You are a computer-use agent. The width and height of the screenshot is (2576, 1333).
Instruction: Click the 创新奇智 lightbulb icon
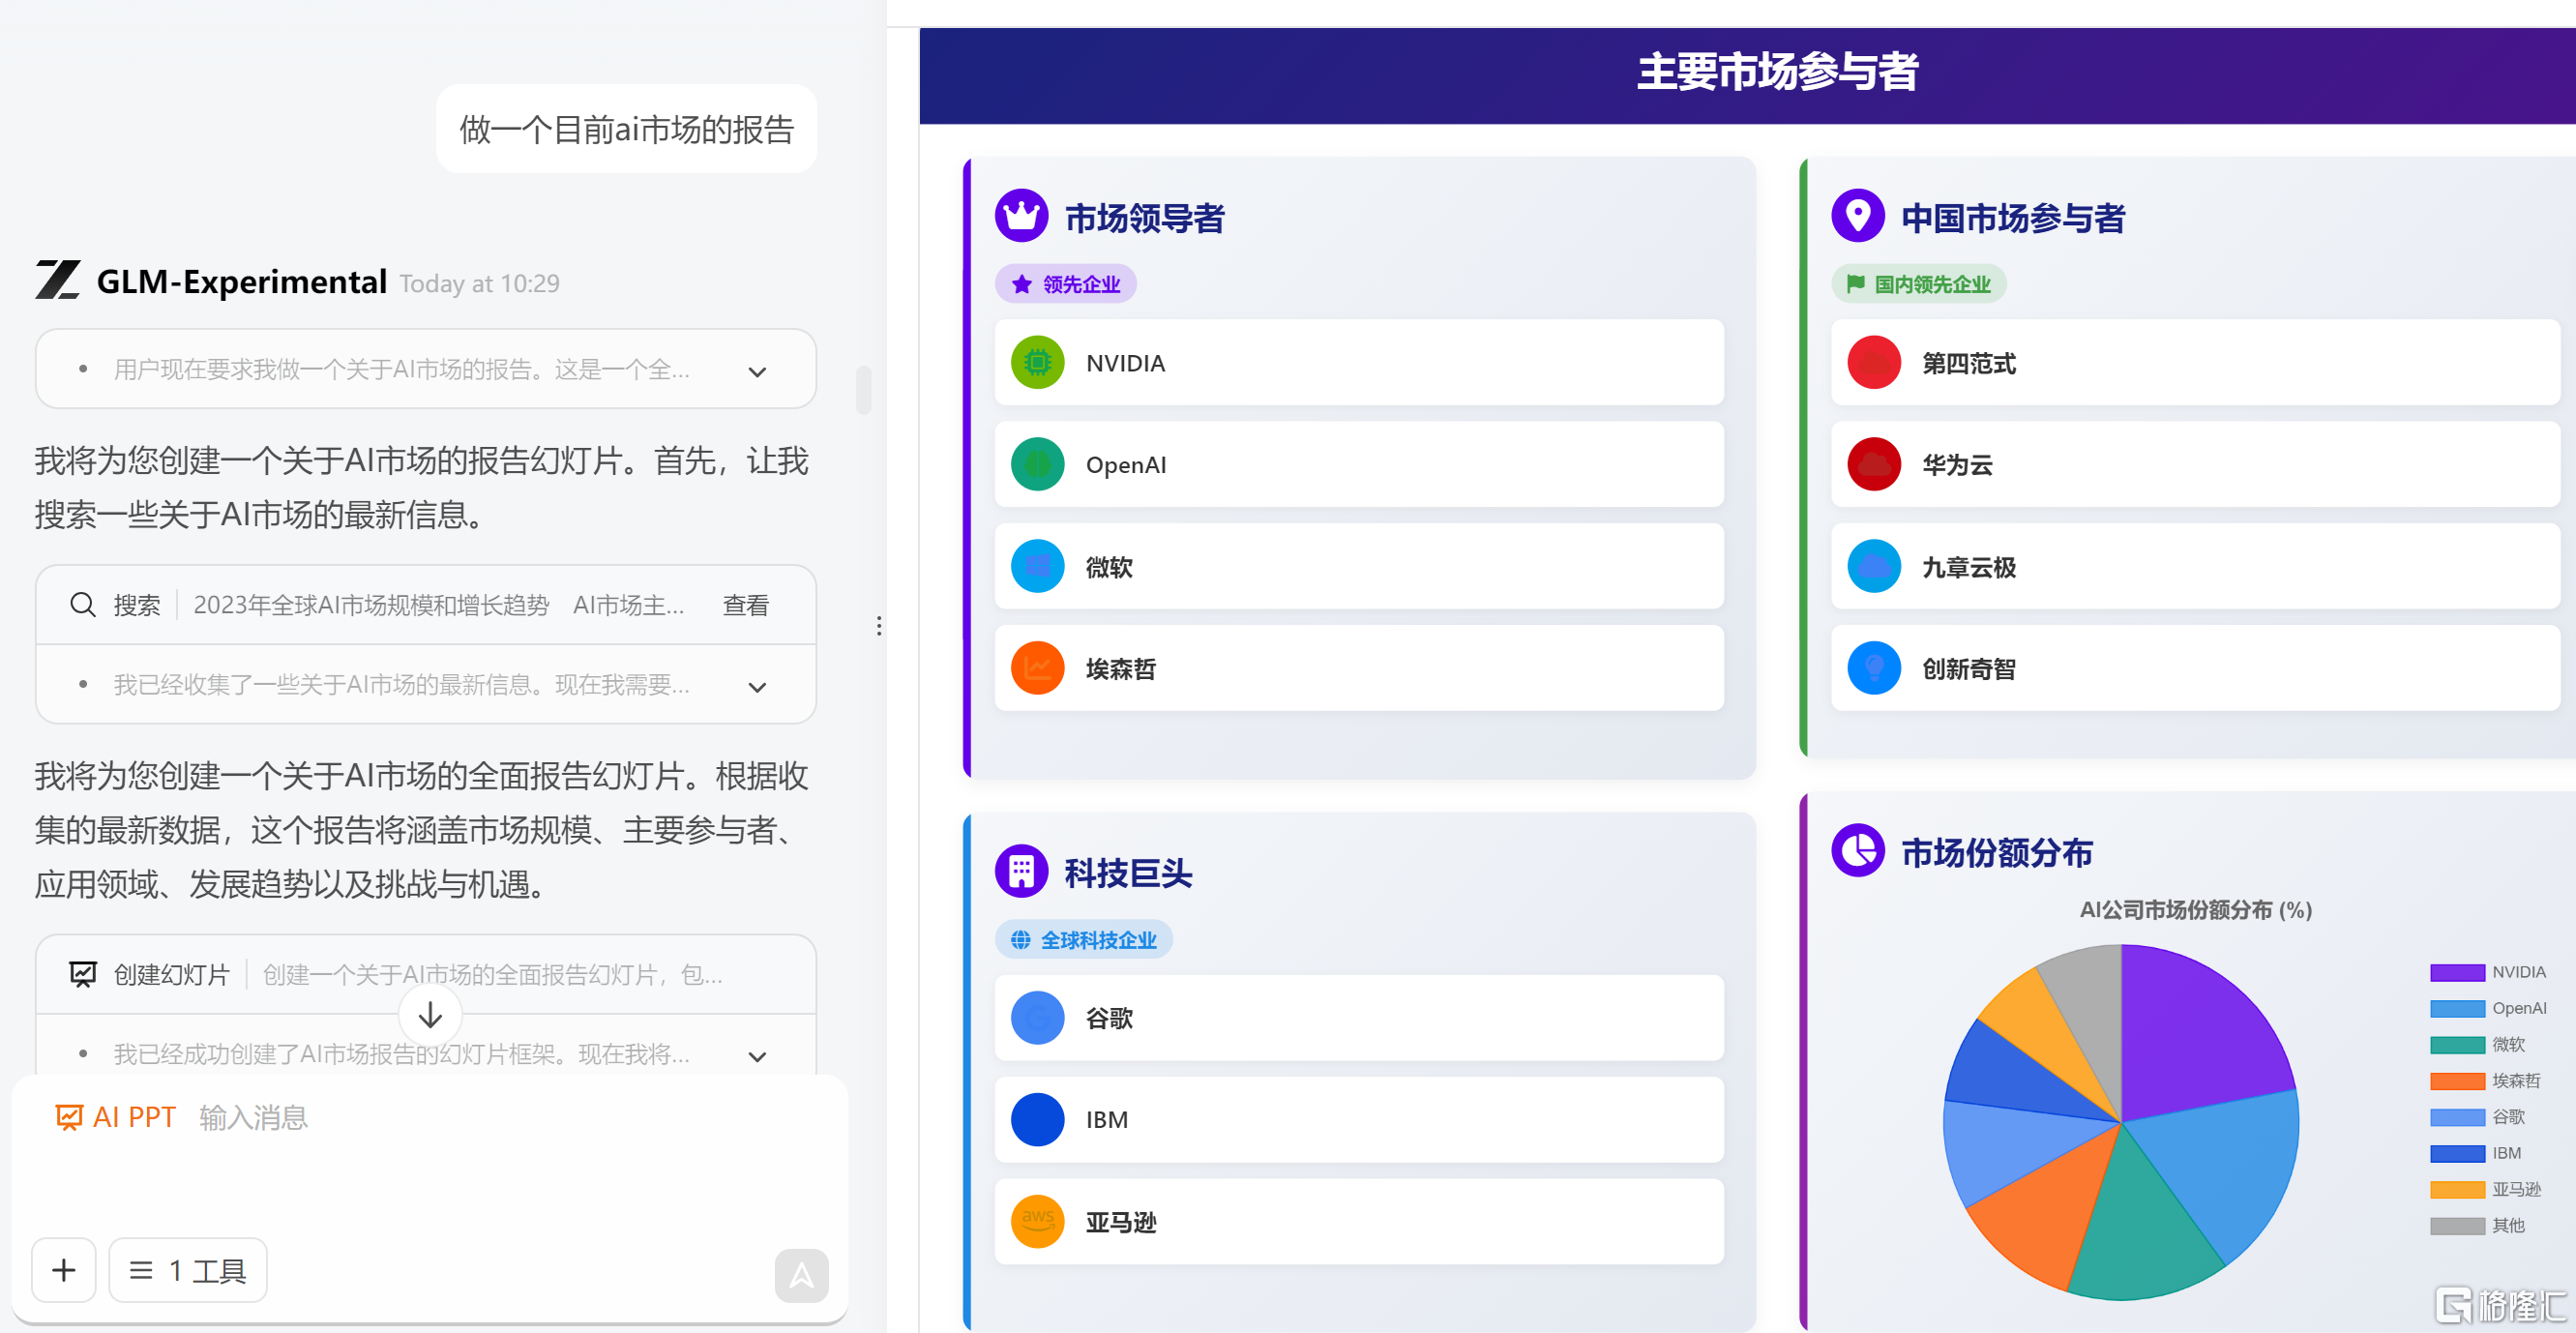pos(1873,668)
